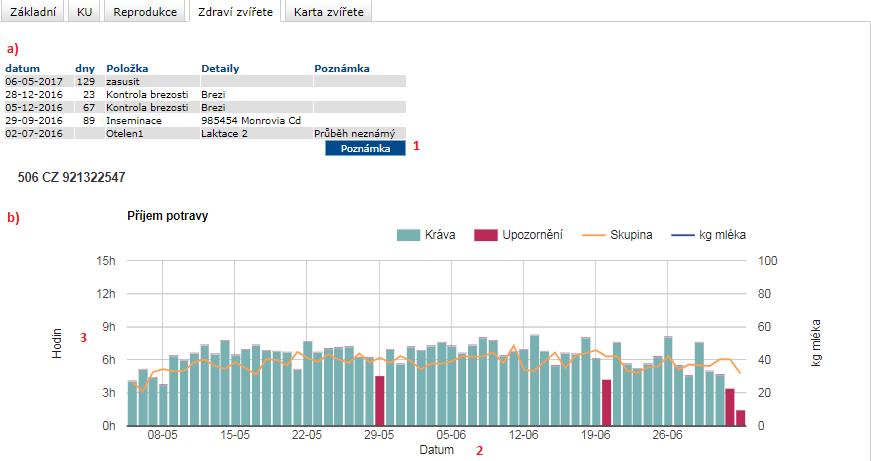The height and width of the screenshot is (461, 871).
Task: Toggle the Skupina legend line marker
Action: click(x=593, y=235)
